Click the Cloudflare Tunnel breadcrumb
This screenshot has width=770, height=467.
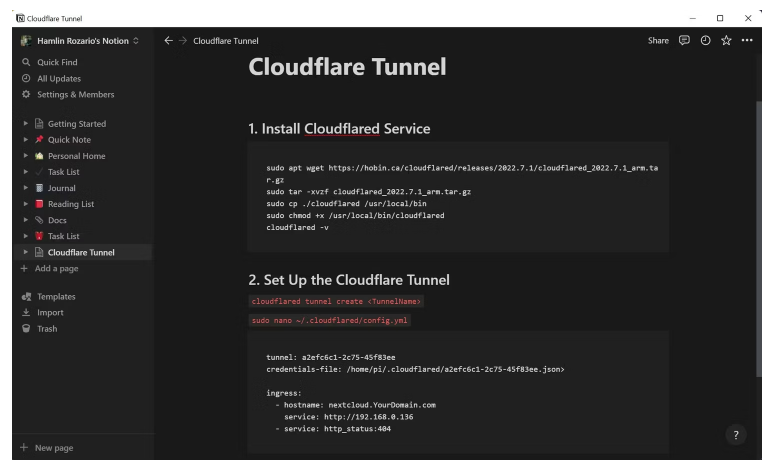pos(225,41)
